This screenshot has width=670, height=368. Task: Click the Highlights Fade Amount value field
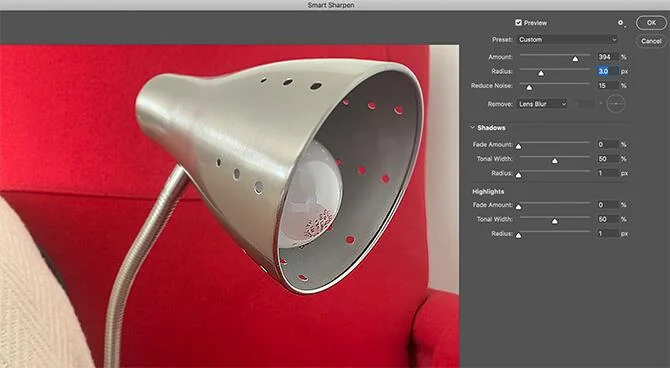coord(607,205)
